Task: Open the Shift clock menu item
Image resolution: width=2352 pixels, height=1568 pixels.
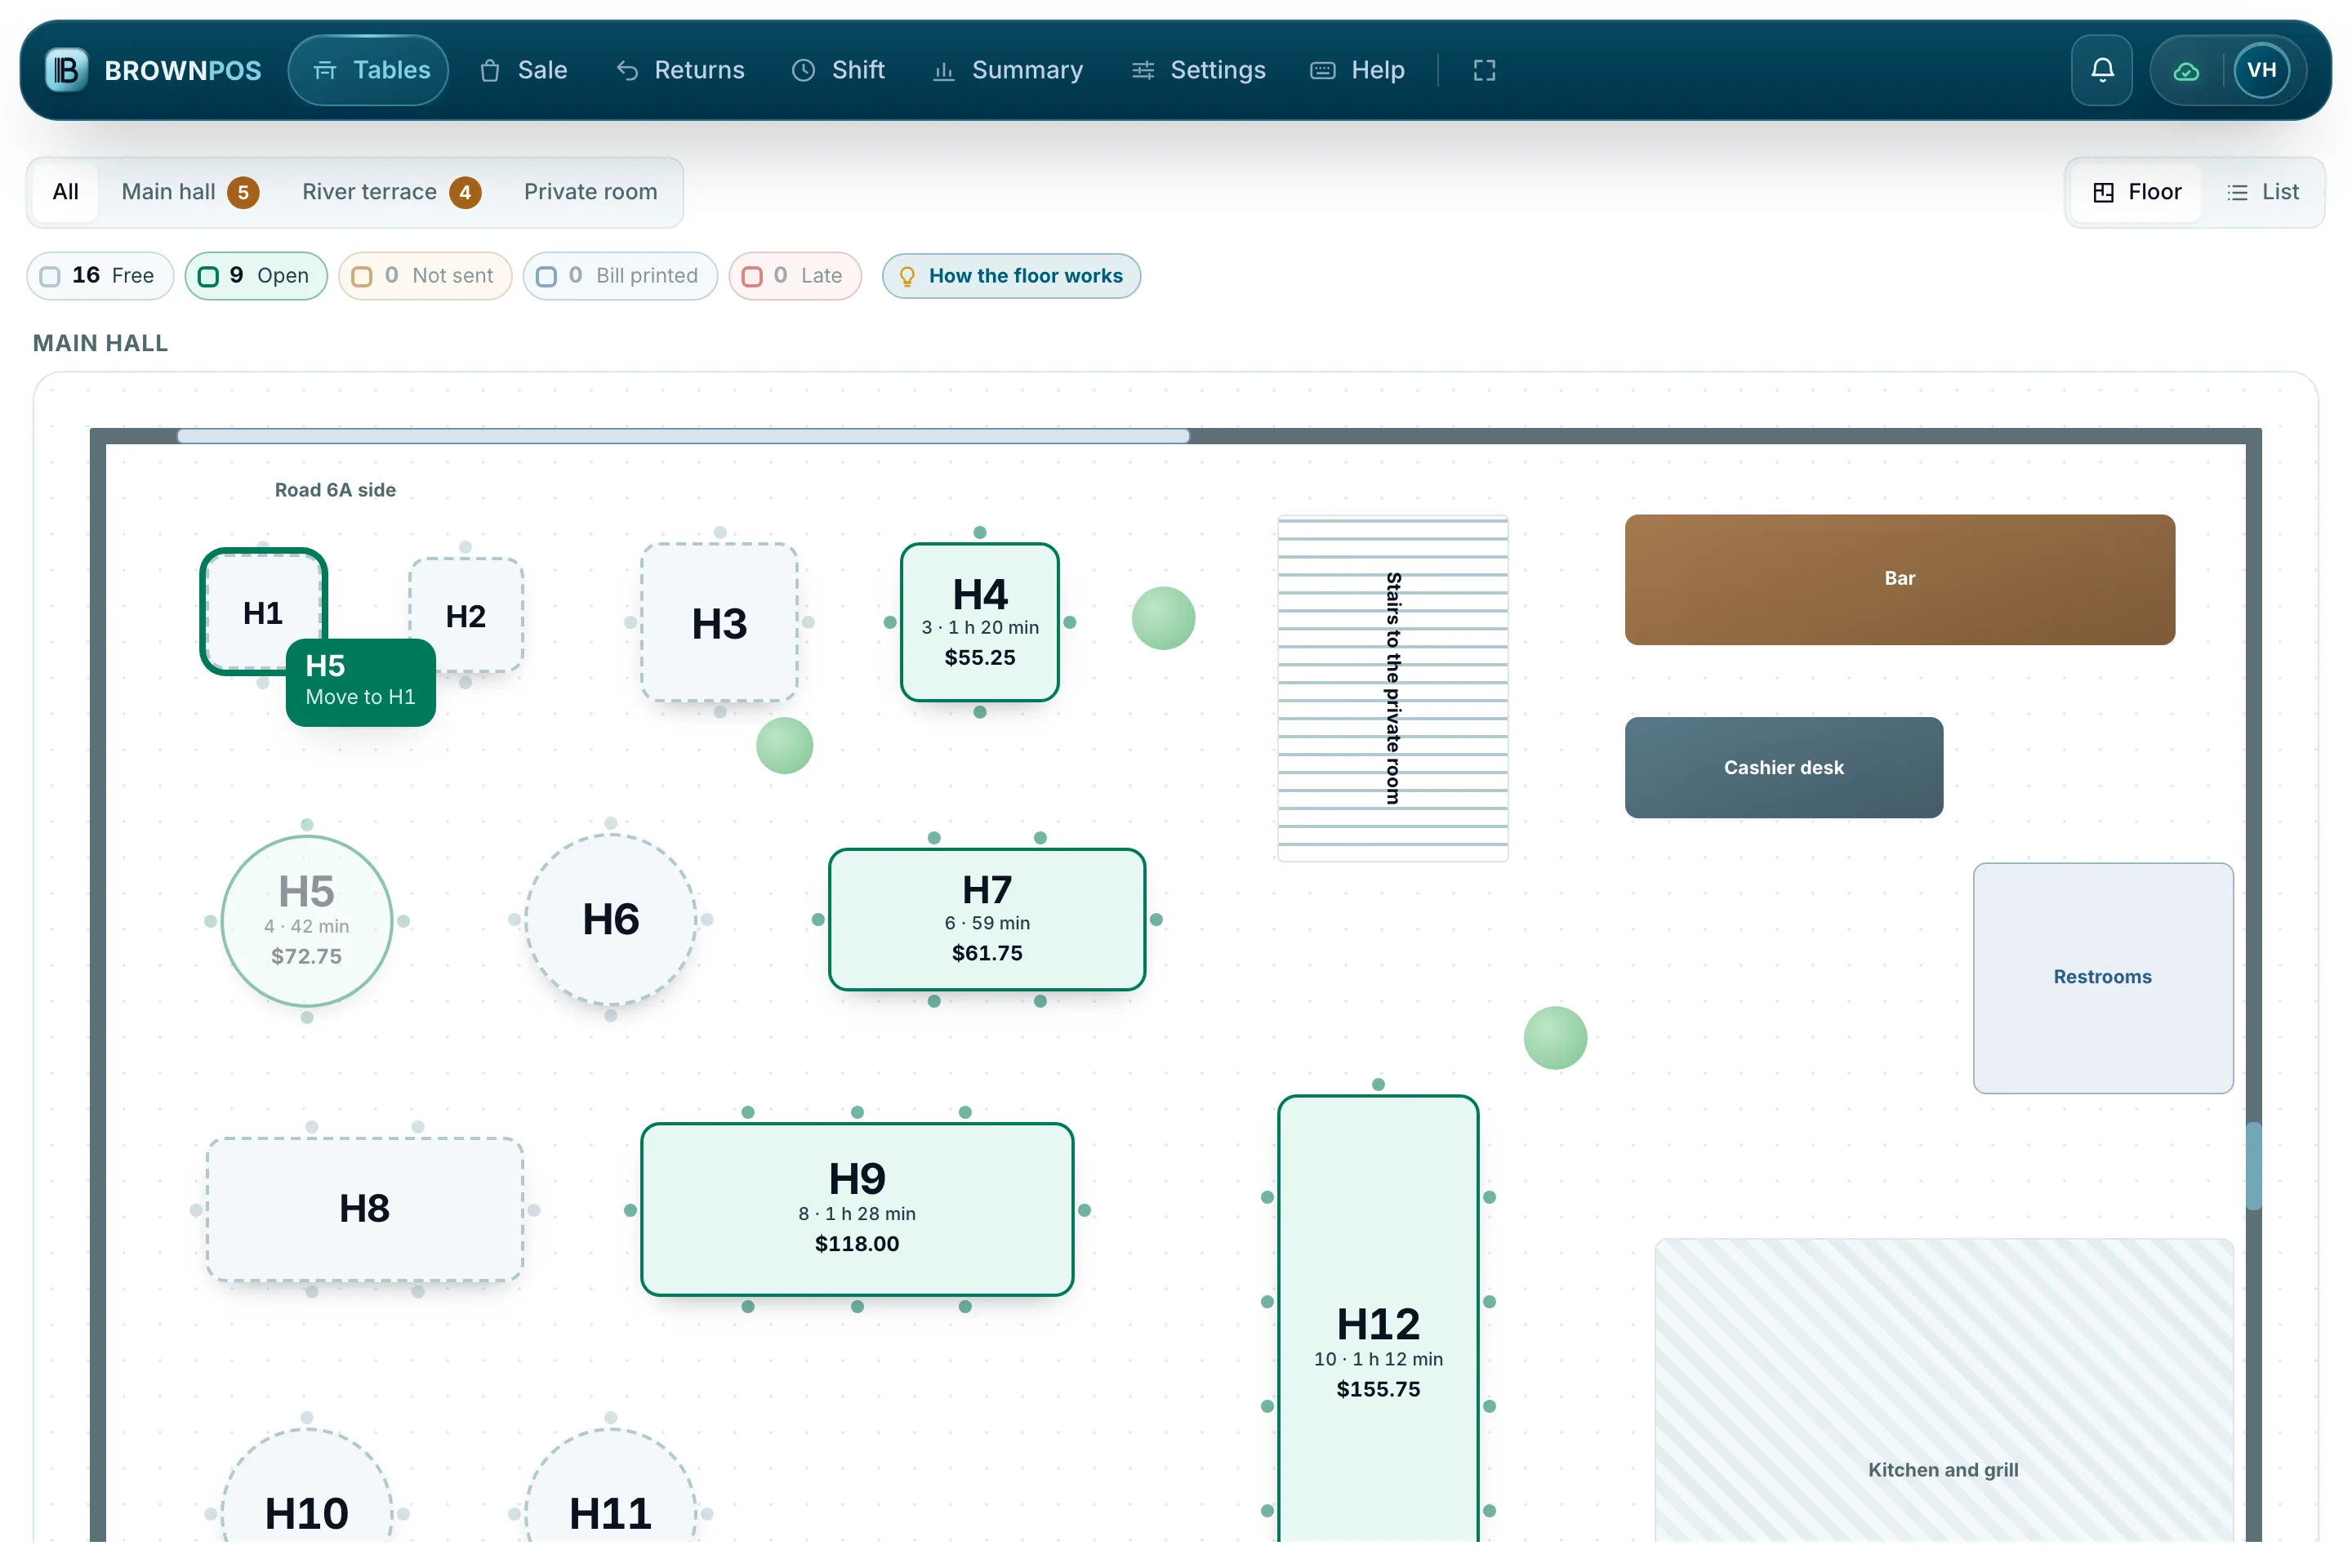Action: click(838, 70)
